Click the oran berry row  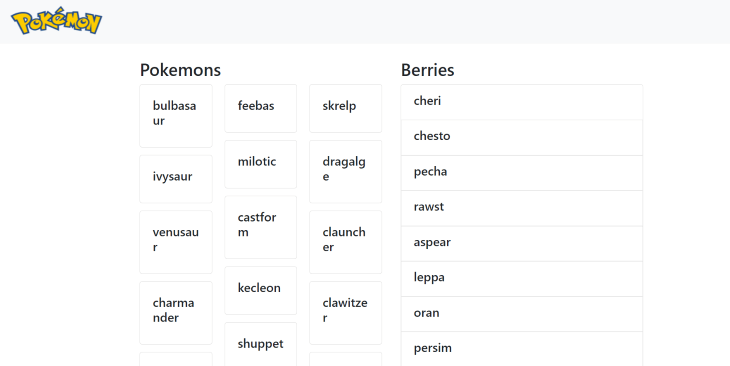pyautogui.click(x=522, y=314)
